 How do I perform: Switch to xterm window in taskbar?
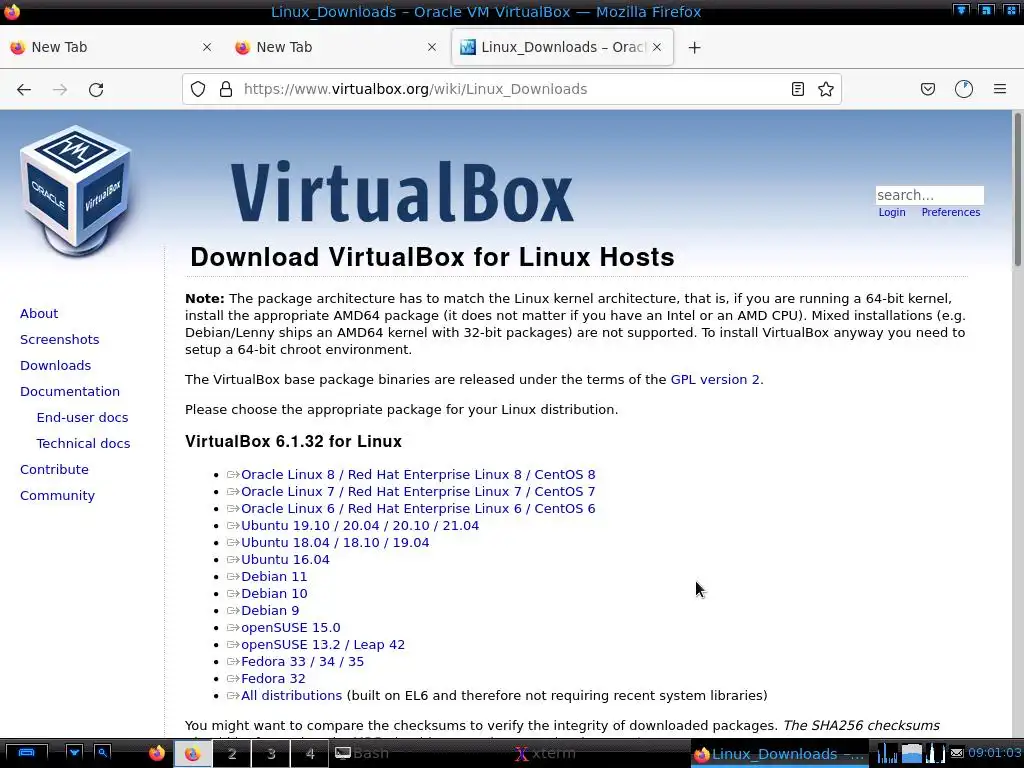[601, 754]
